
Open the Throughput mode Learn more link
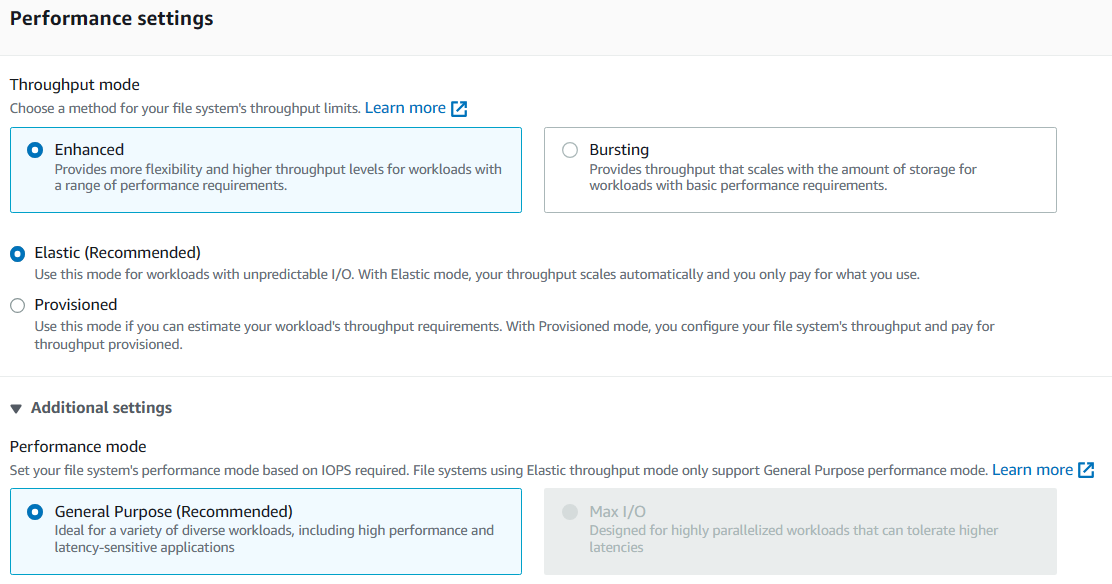405,108
